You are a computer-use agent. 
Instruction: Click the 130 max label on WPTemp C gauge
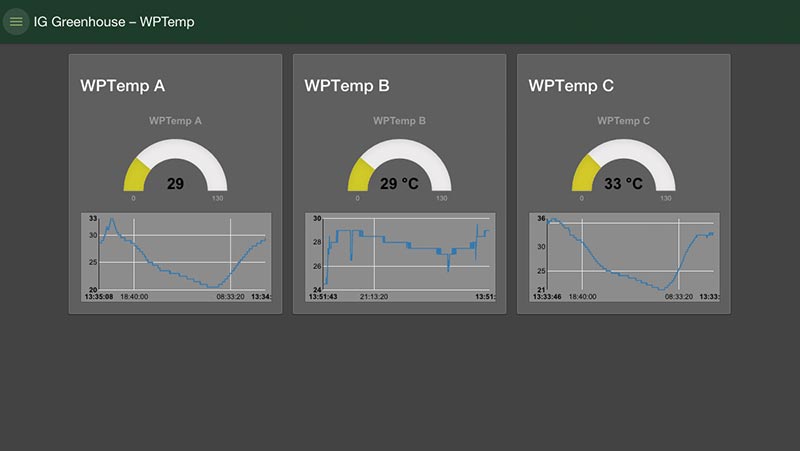pos(666,198)
